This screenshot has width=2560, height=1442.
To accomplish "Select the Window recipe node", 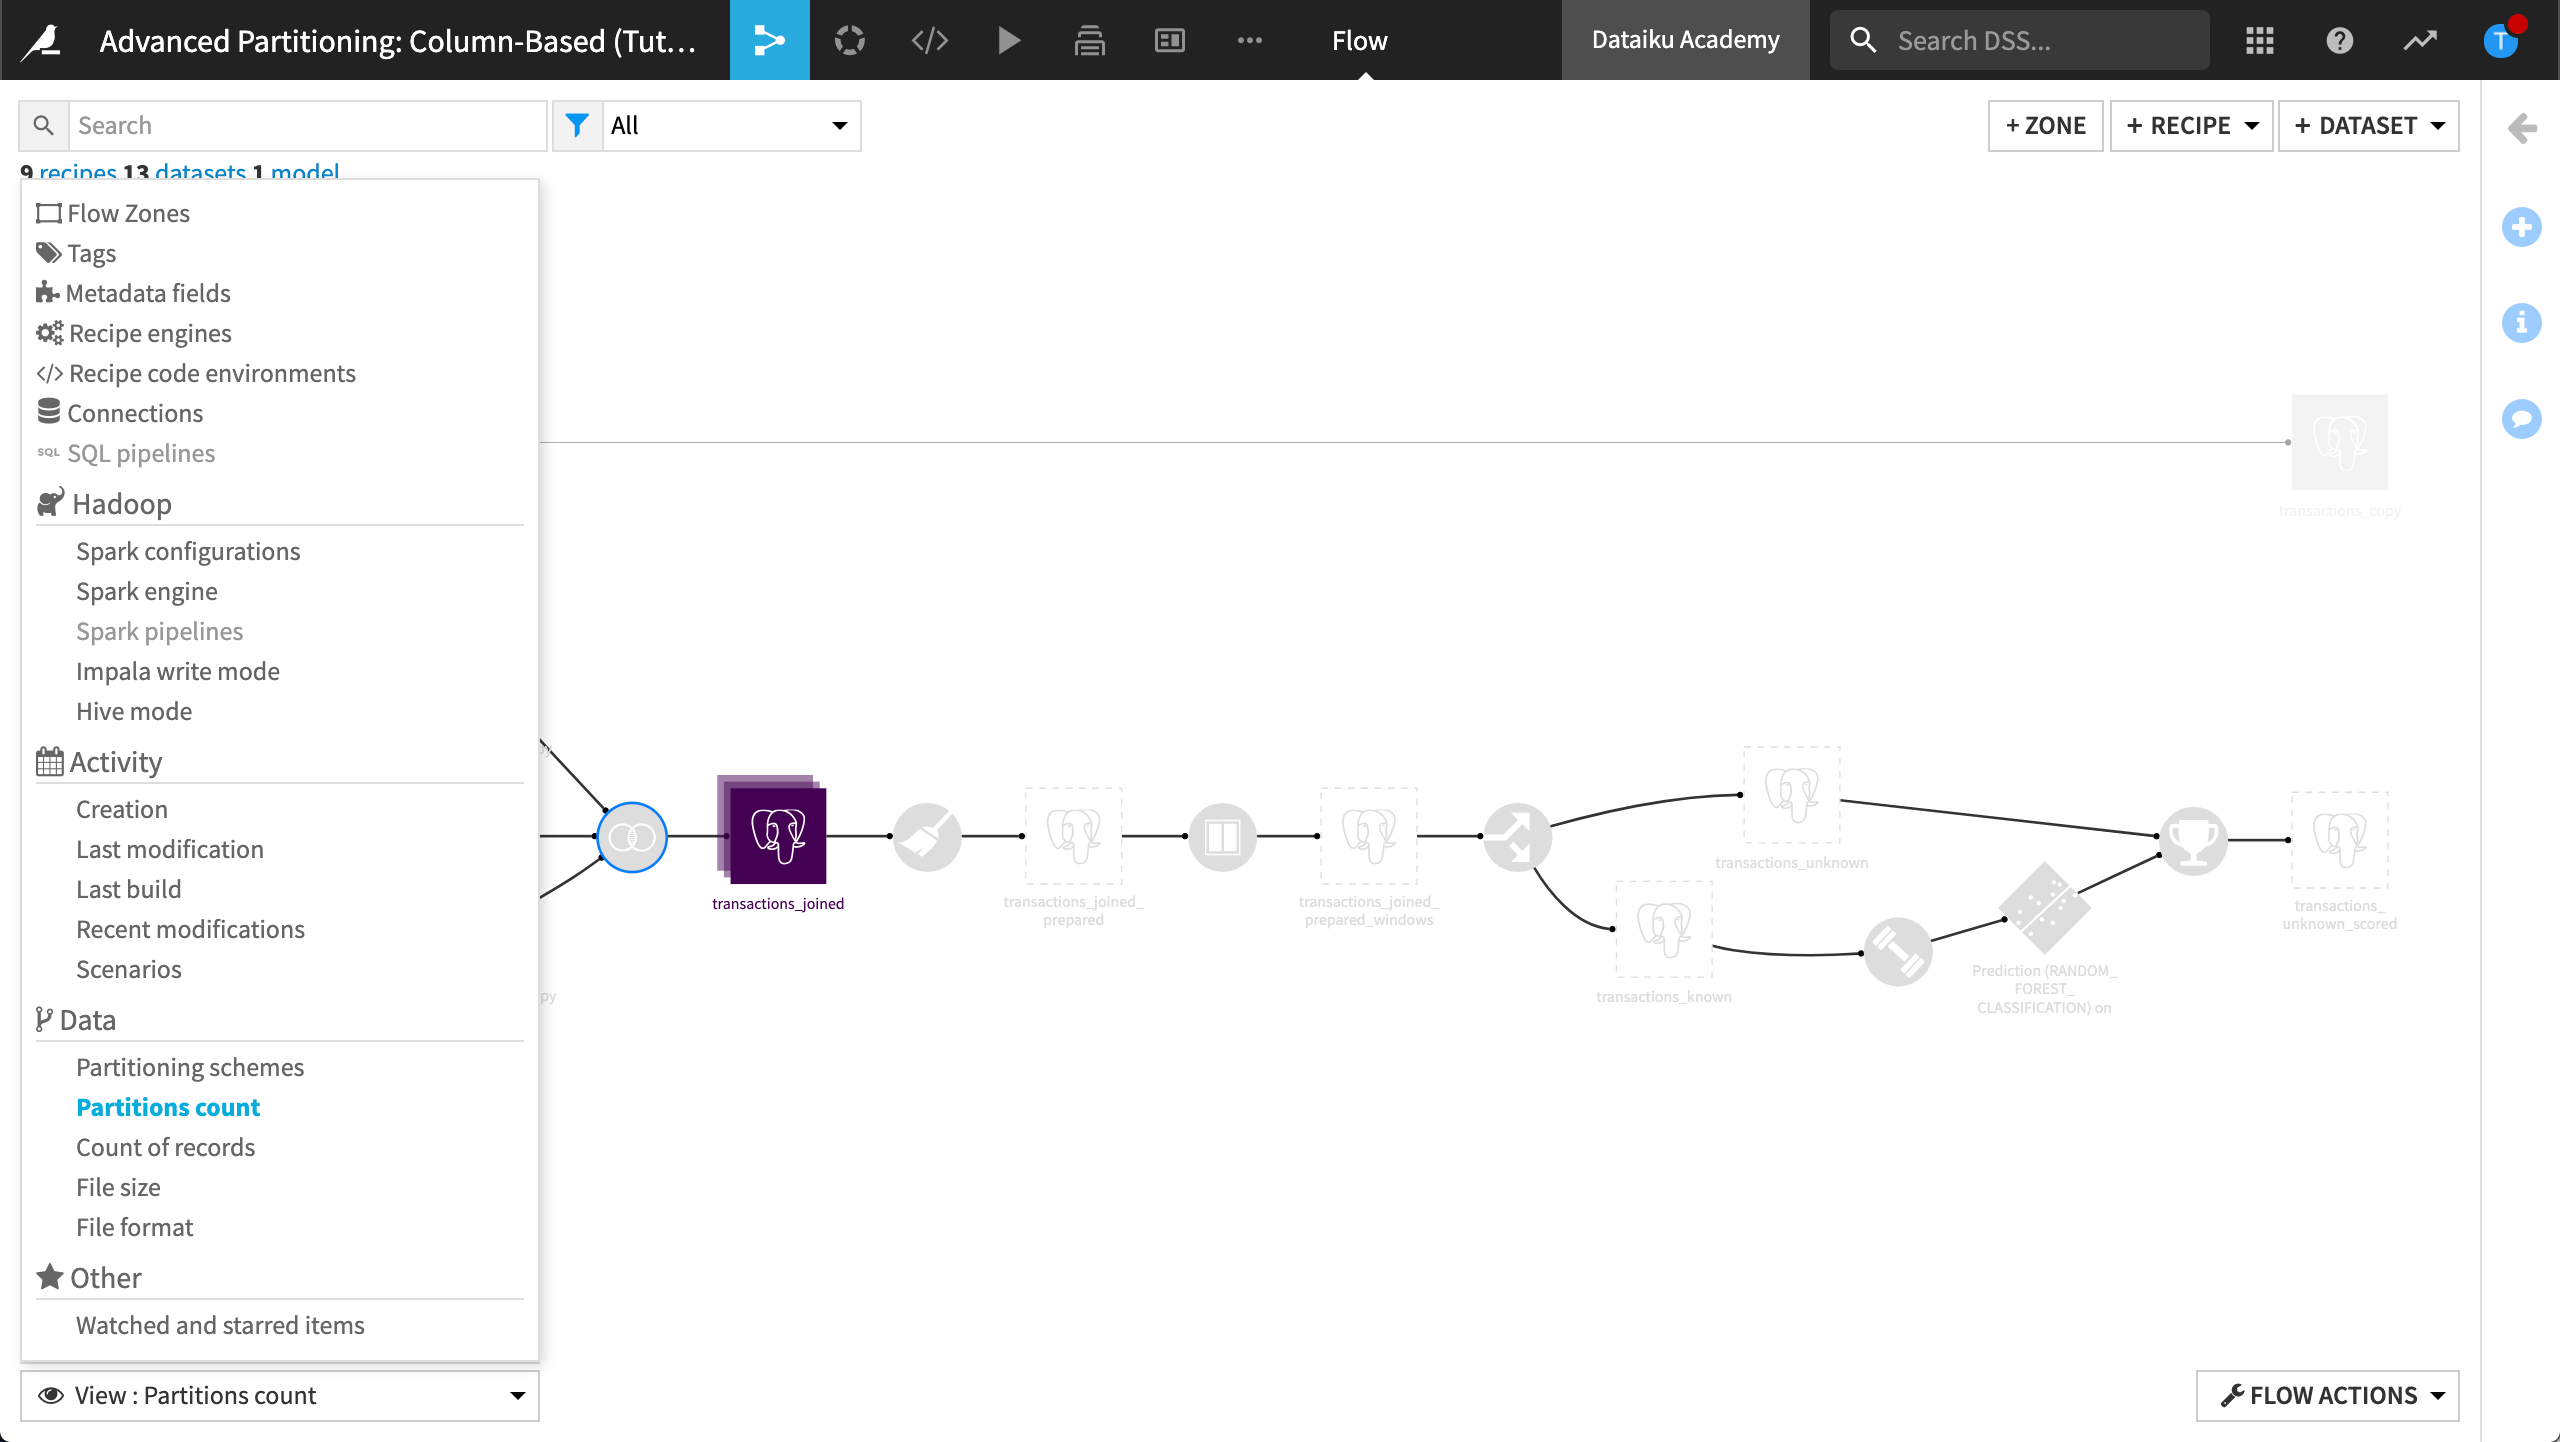I will point(1222,837).
